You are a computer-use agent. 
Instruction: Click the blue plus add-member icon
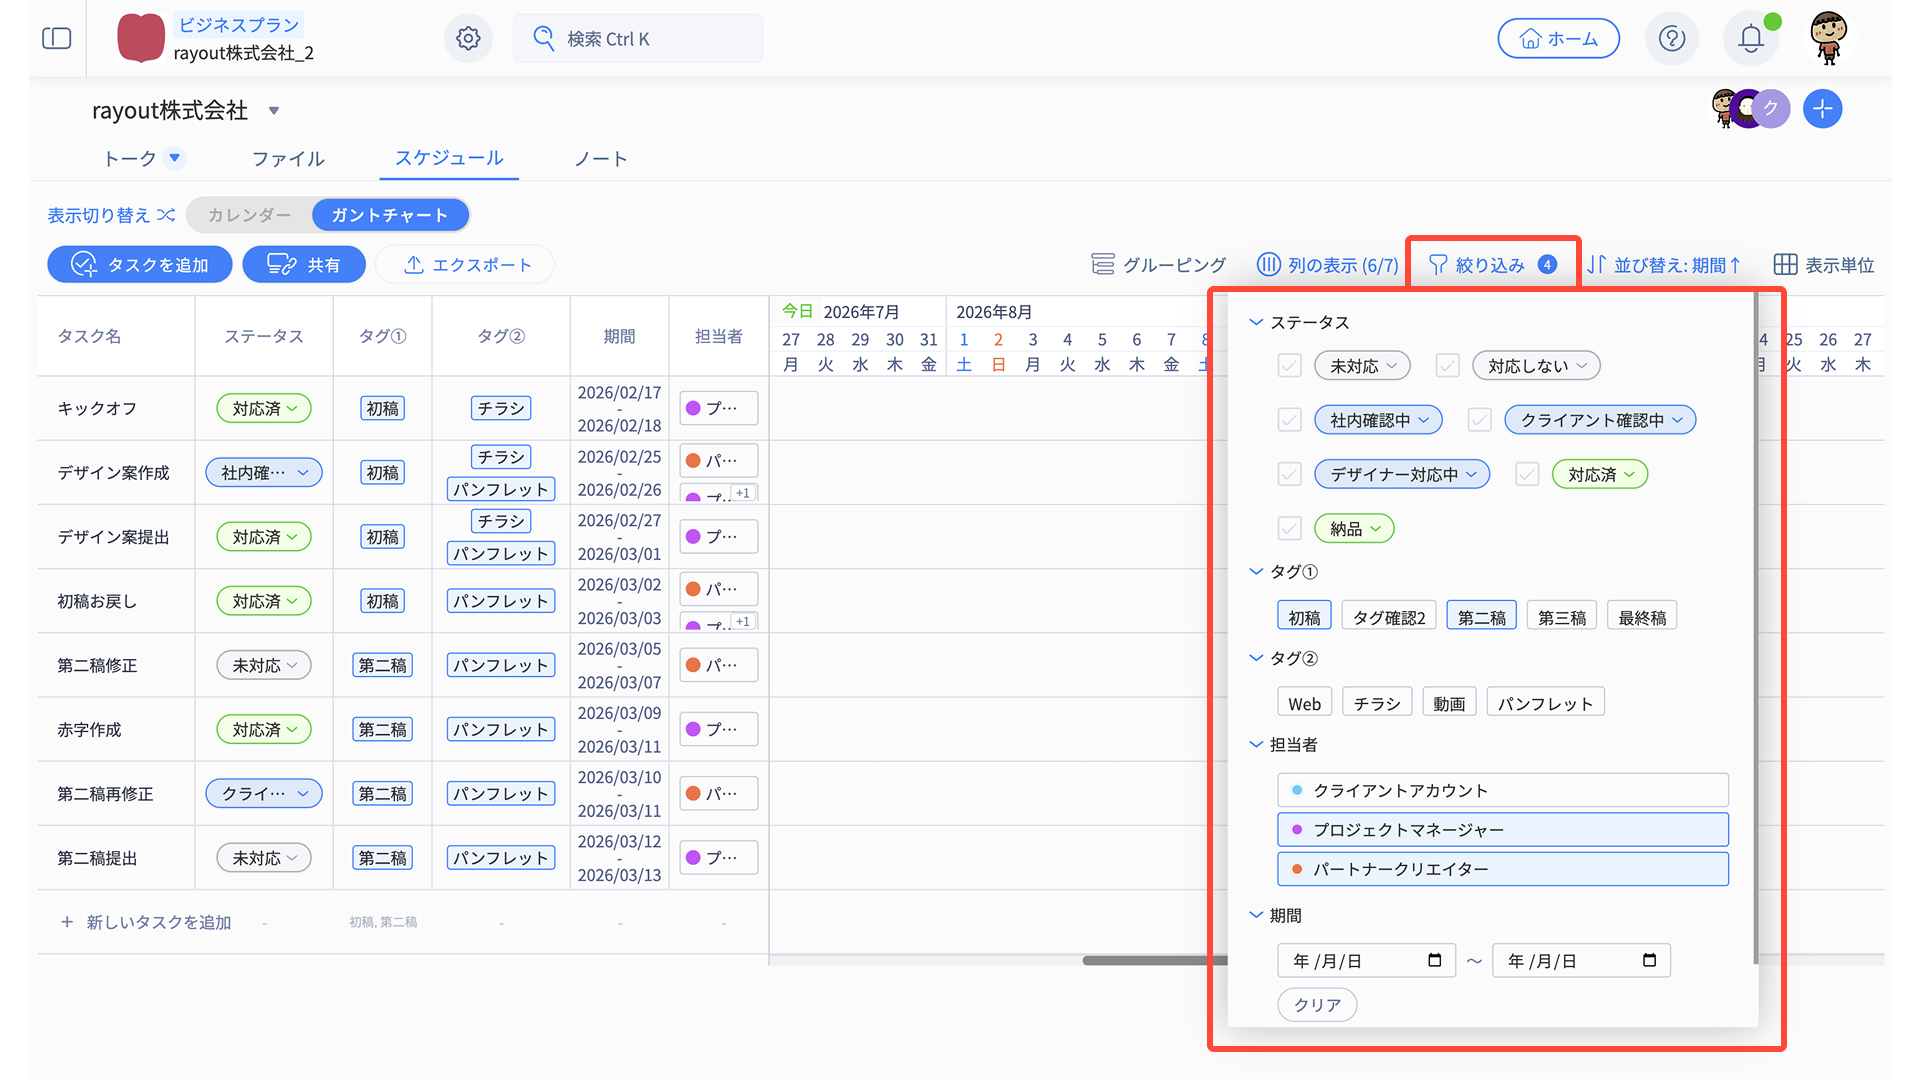(x=1822, y=109)
